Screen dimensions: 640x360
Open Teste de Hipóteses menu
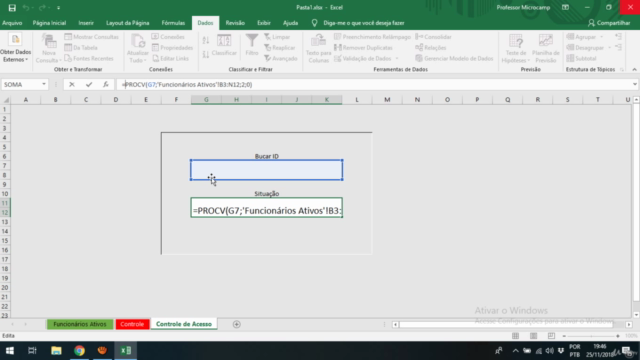point(516,48)
